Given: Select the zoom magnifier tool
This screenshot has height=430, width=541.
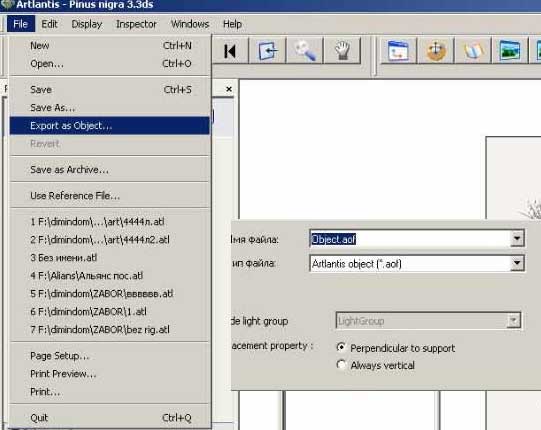Looking at the screenshot, I should [x=305, y=51].
